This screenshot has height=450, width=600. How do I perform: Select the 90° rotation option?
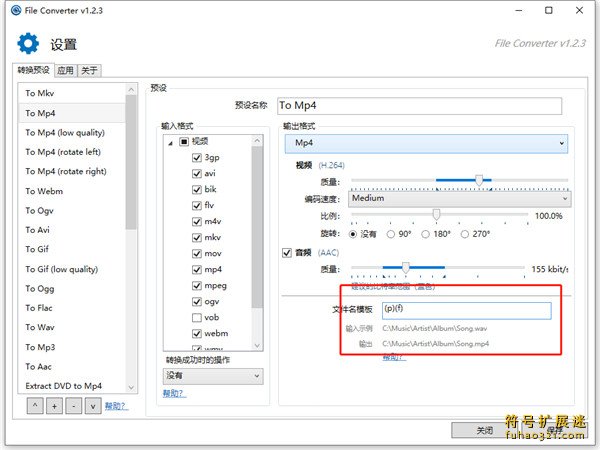[391, 234]
